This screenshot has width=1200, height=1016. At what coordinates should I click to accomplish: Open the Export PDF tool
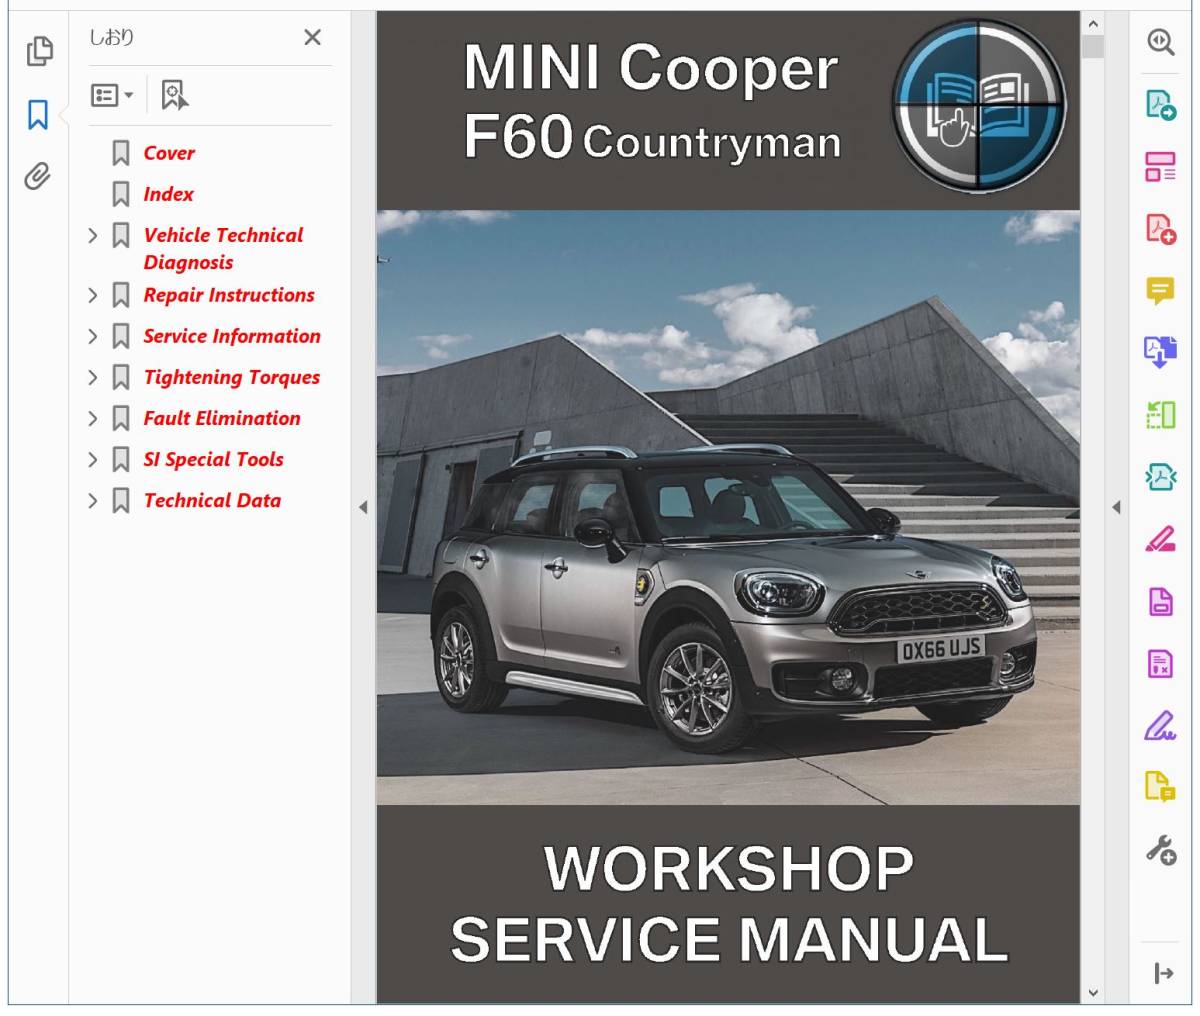1160,104
